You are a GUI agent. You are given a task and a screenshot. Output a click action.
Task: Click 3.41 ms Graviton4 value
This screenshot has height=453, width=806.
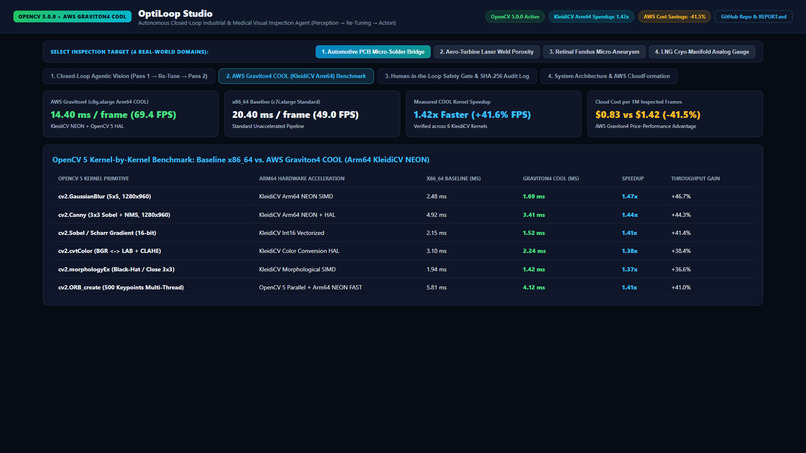point(534,215)
